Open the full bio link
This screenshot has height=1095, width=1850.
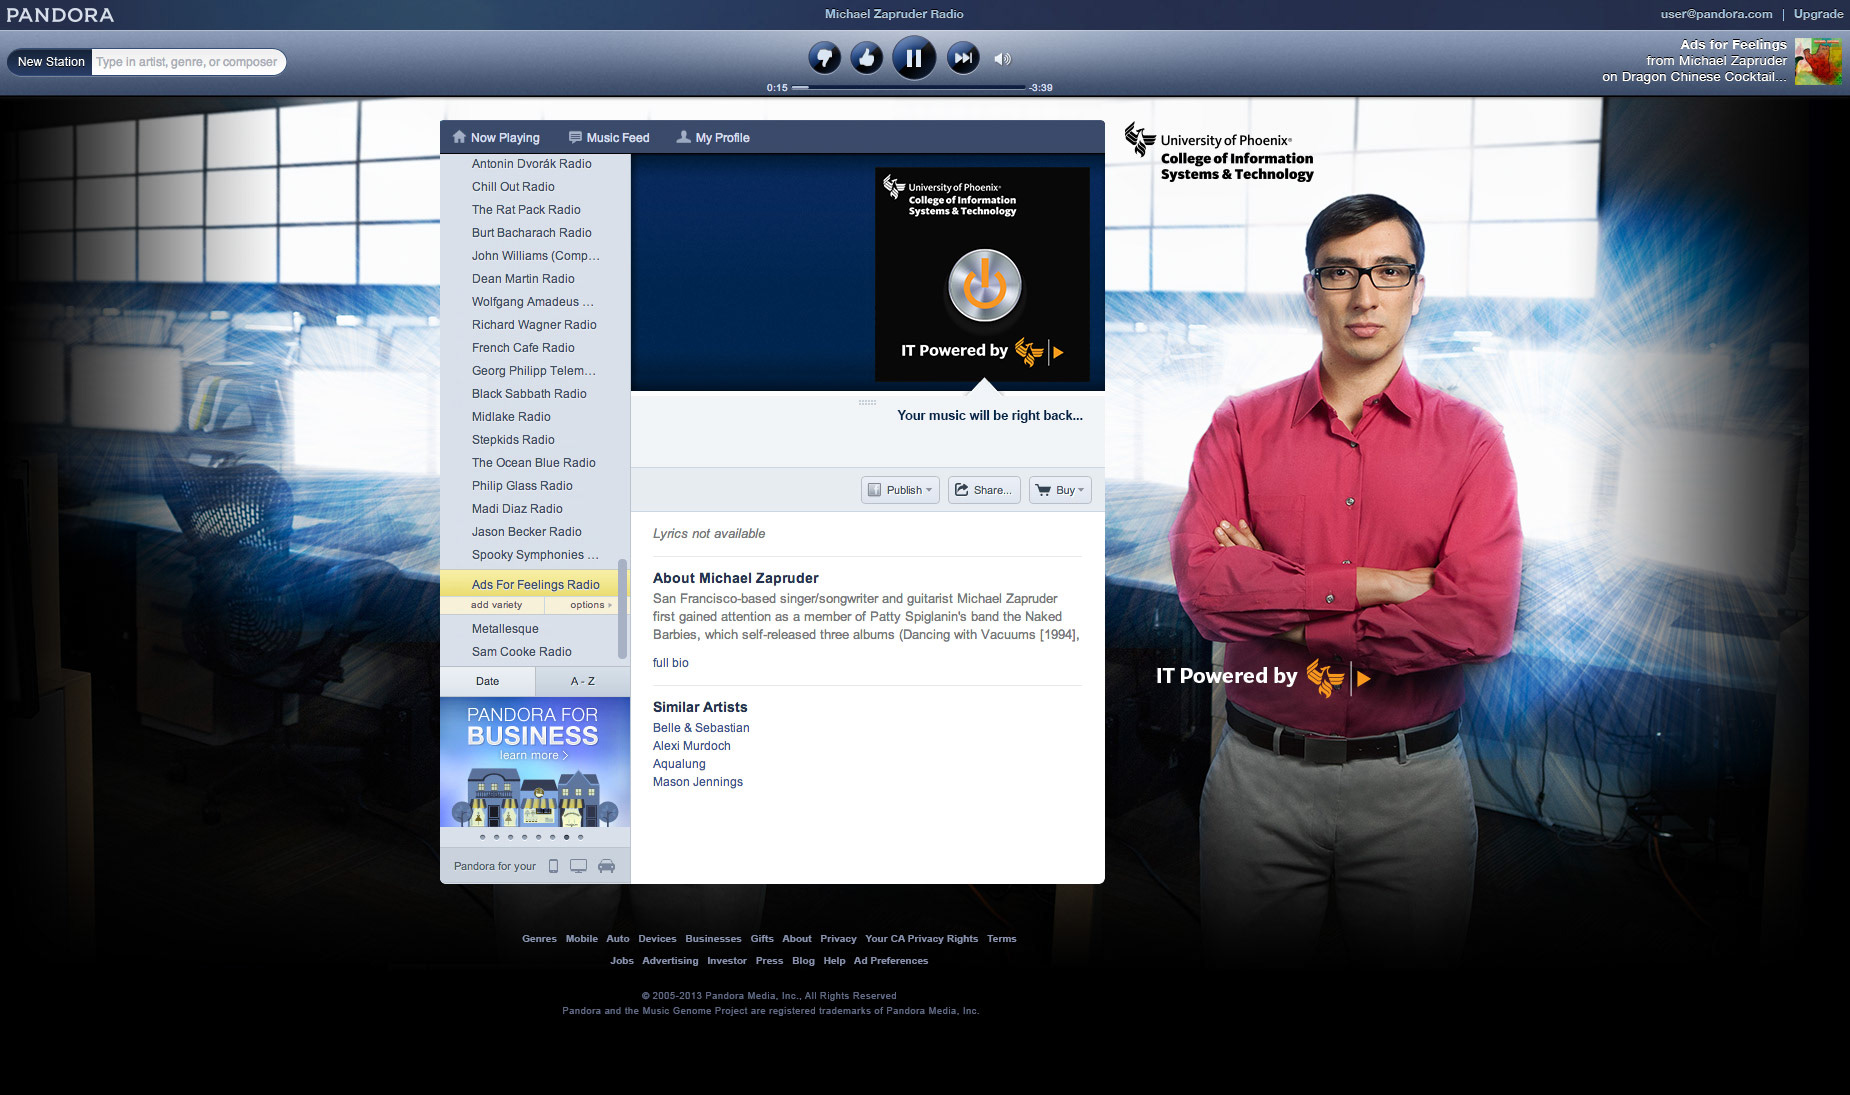(671, 663)
